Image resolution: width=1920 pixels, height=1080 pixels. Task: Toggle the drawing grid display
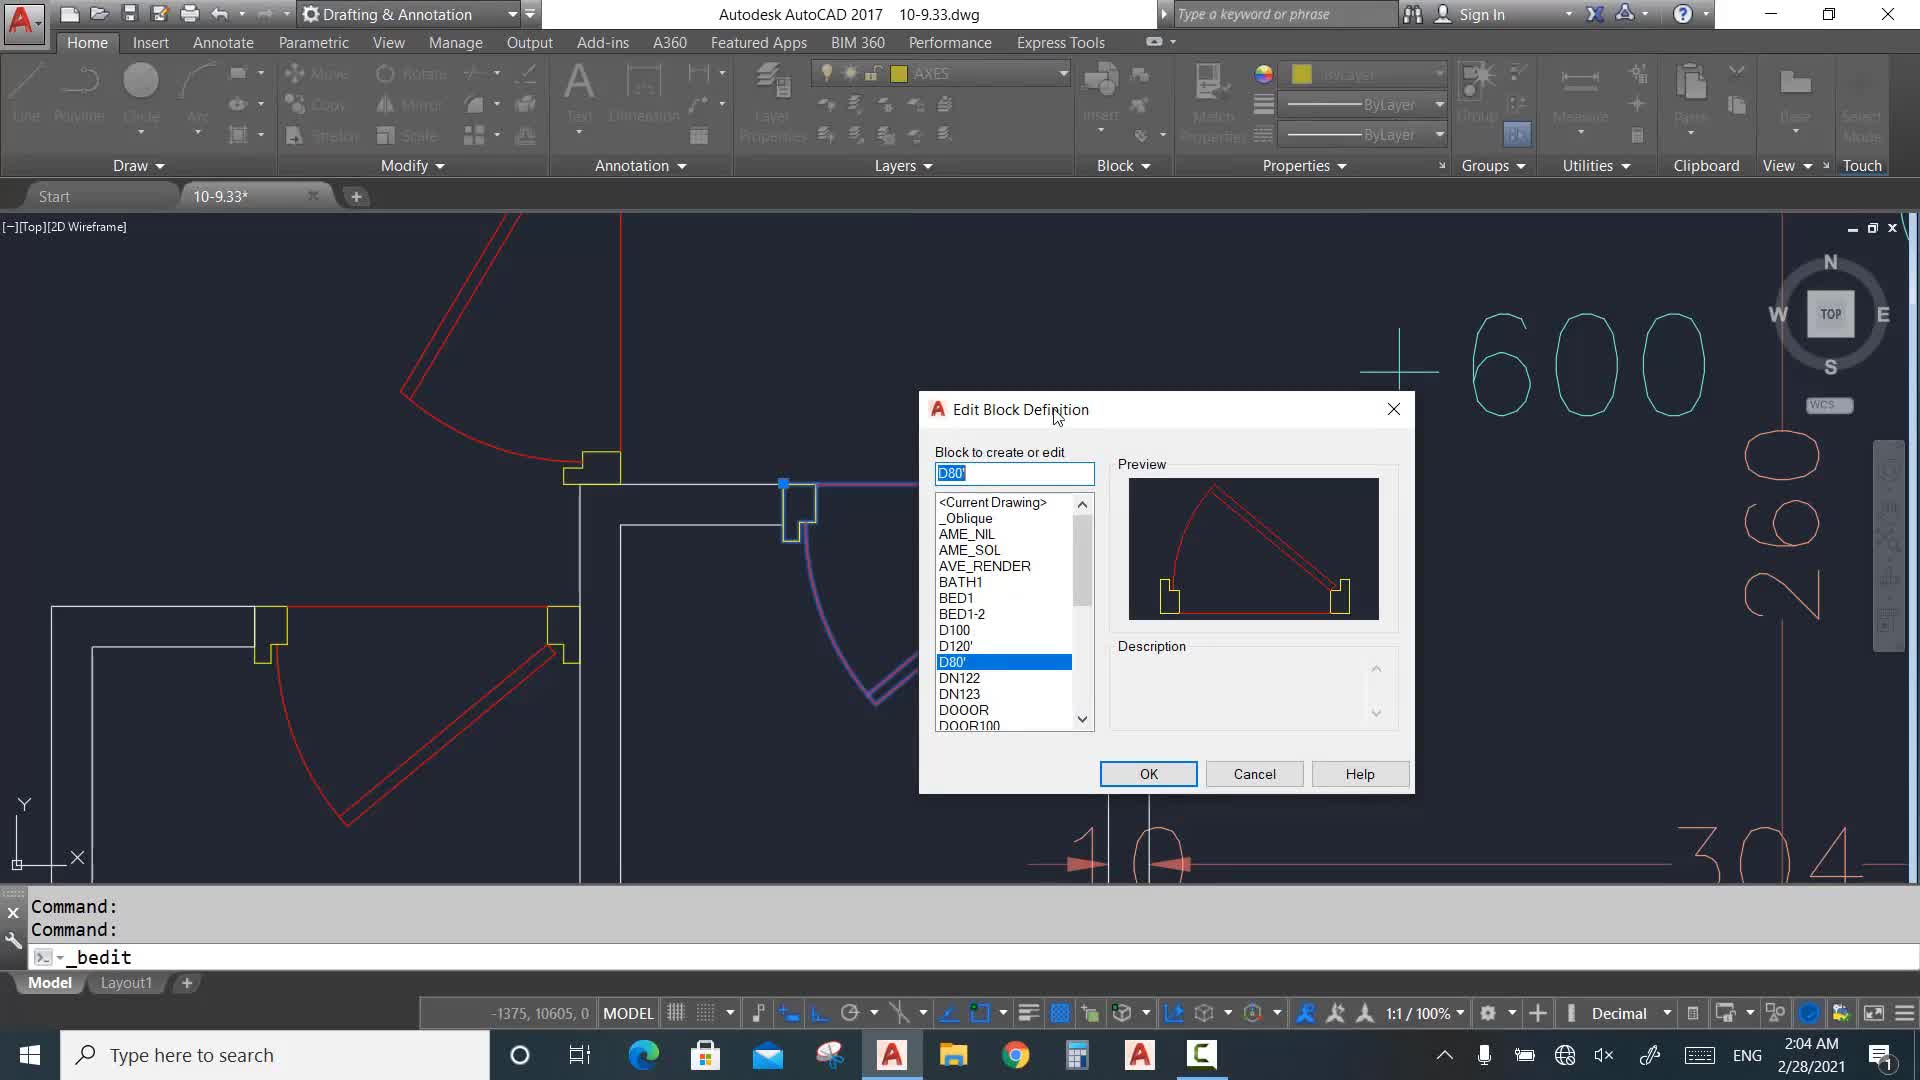pyautogui.click(x=676, y=1013)
